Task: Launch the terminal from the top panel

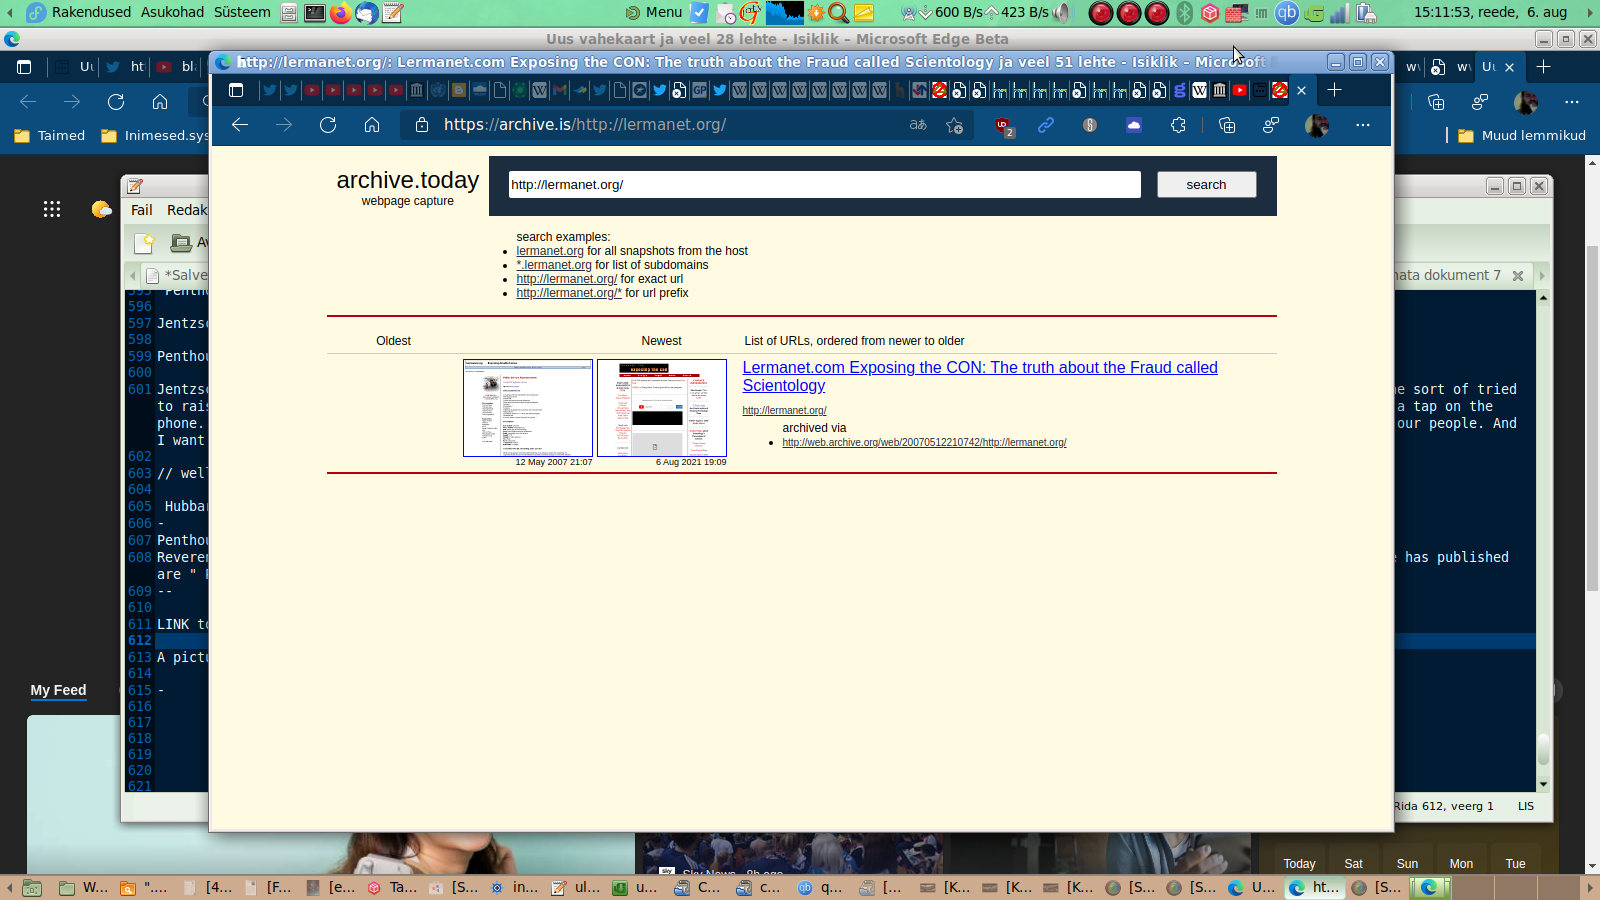Action: (x=315, y=13)
